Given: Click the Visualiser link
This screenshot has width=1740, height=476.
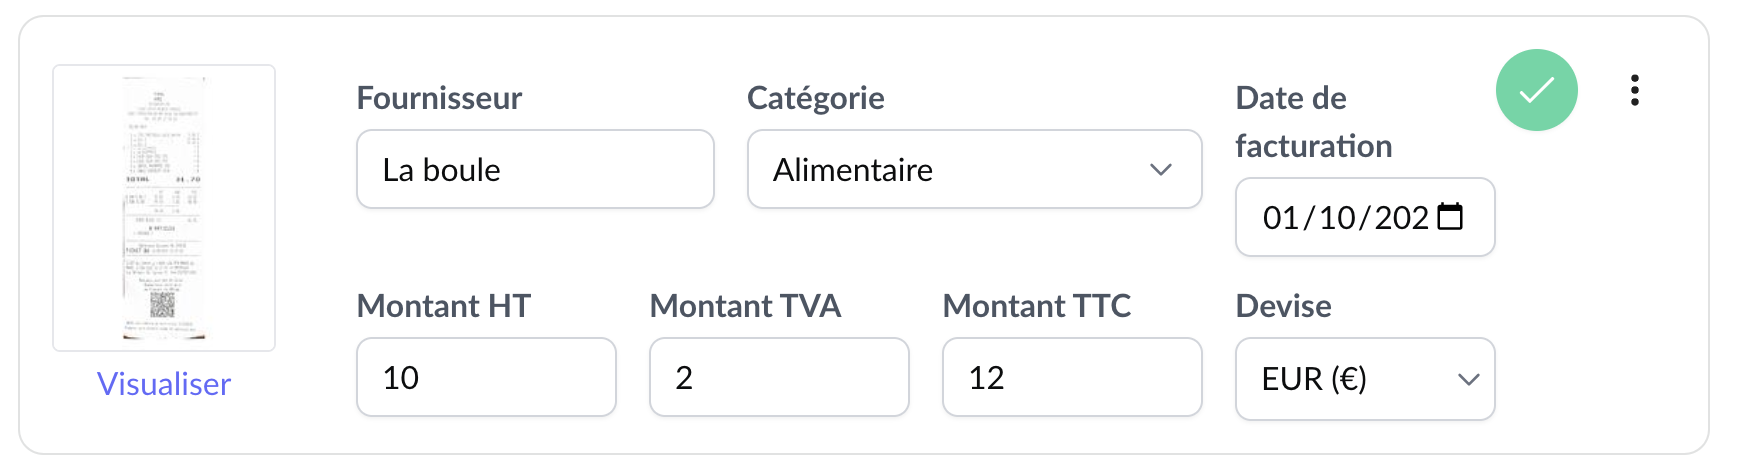Looking at the screenshot, I should [164, 384].
